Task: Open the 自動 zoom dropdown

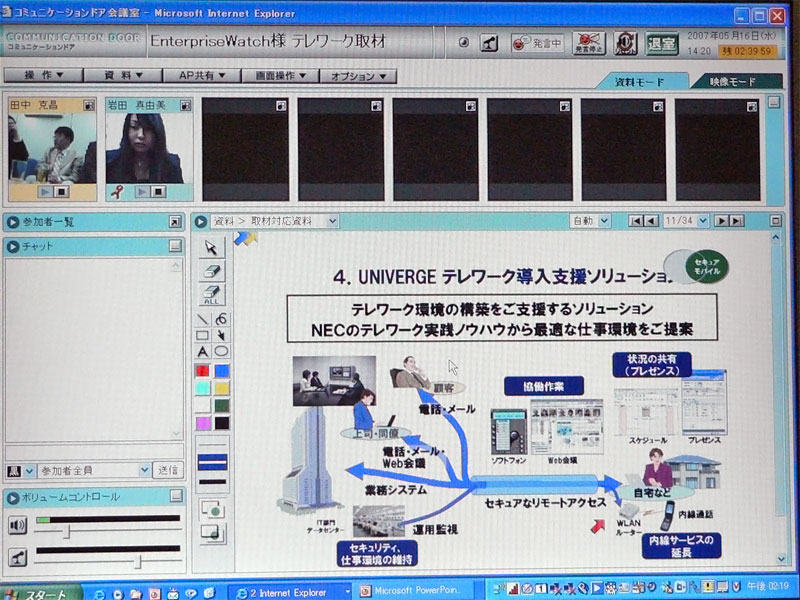Action: [604, 221]
